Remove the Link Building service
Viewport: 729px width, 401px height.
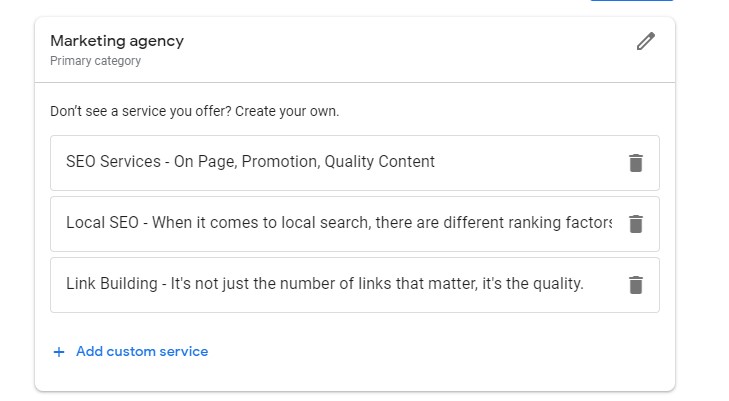[635, 285]
